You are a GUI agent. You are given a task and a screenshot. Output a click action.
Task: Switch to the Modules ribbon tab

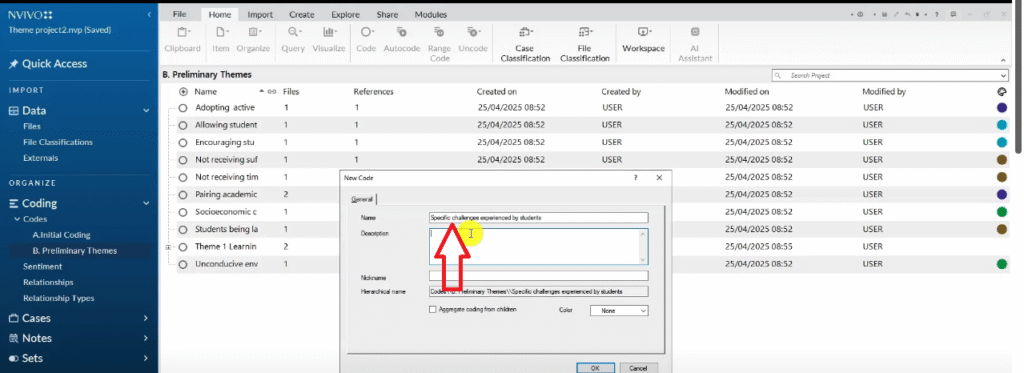pos(431,14)
